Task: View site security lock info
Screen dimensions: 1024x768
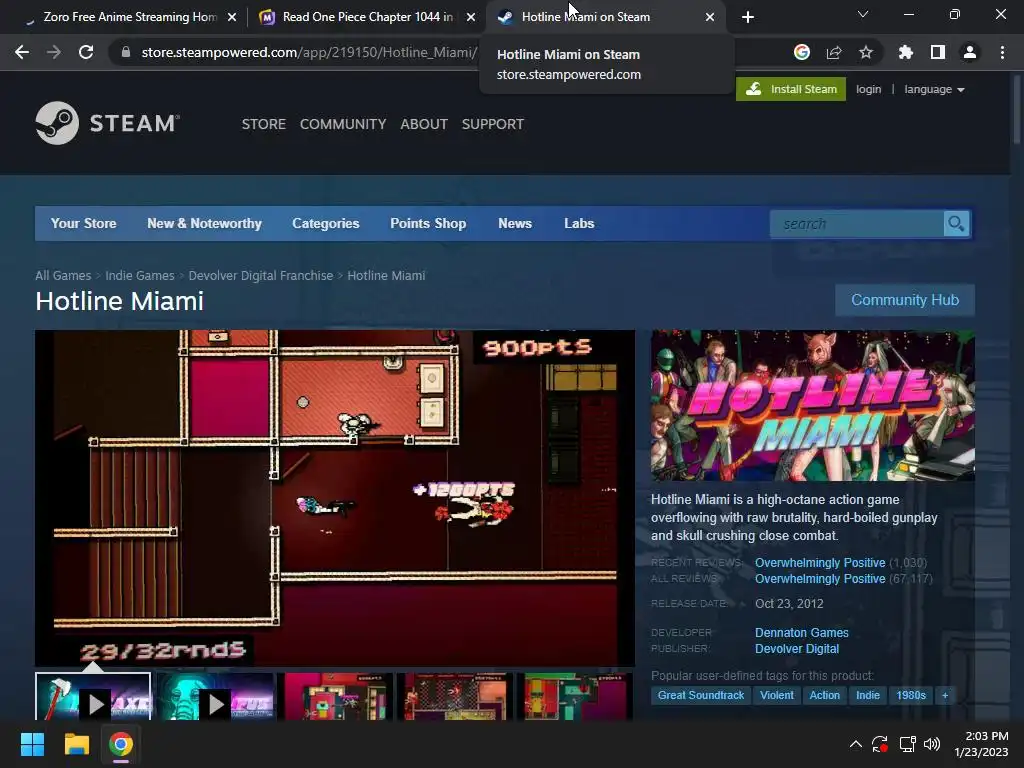Action: pos(126,52)
